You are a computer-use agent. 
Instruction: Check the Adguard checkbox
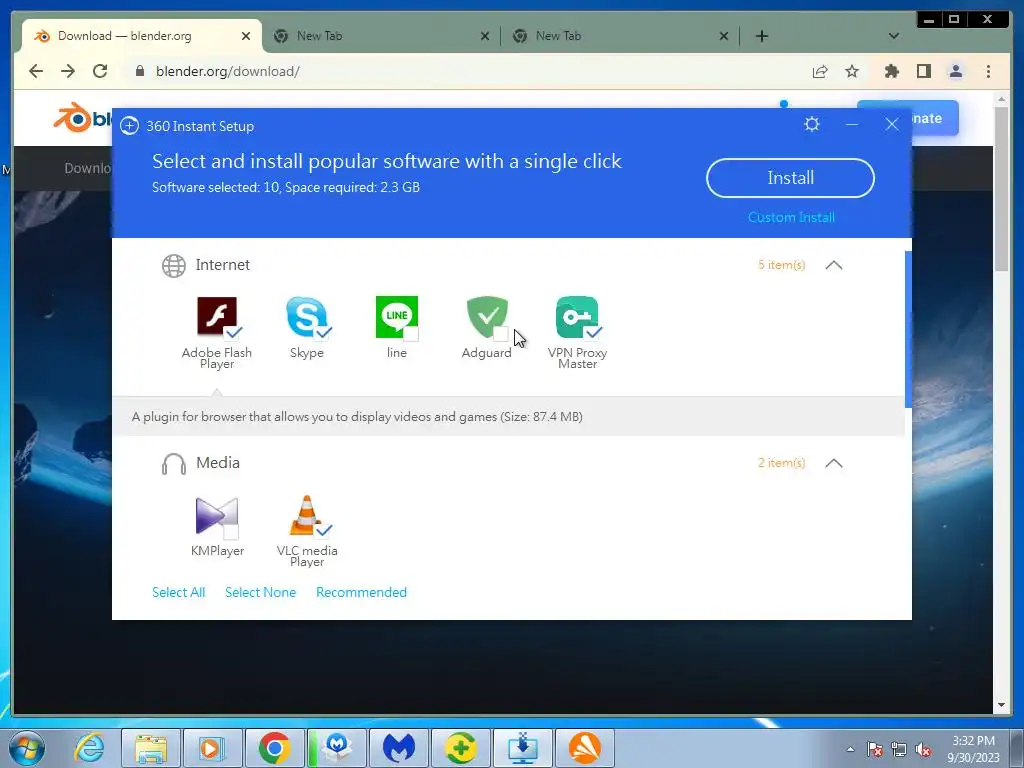tap(501, 334)
